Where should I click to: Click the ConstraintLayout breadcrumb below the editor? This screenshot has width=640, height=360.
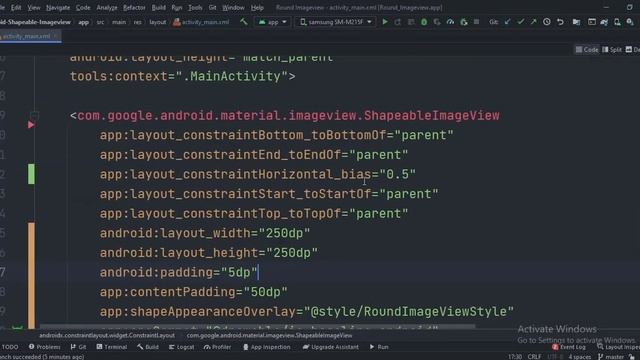click(x=107, y=336)
